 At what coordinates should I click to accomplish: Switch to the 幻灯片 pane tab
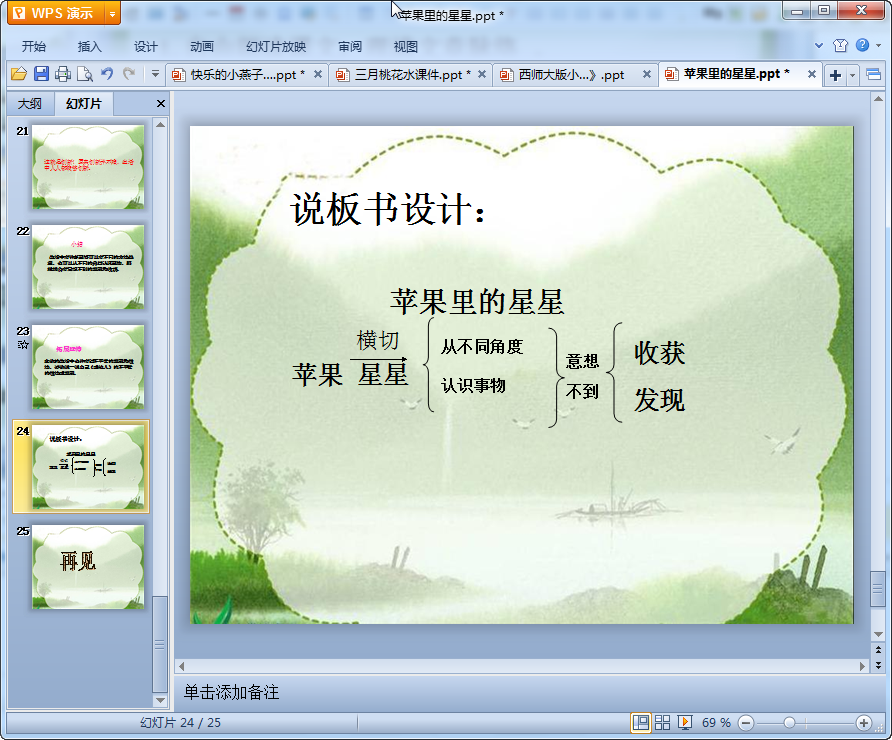(x=84, y=104)
